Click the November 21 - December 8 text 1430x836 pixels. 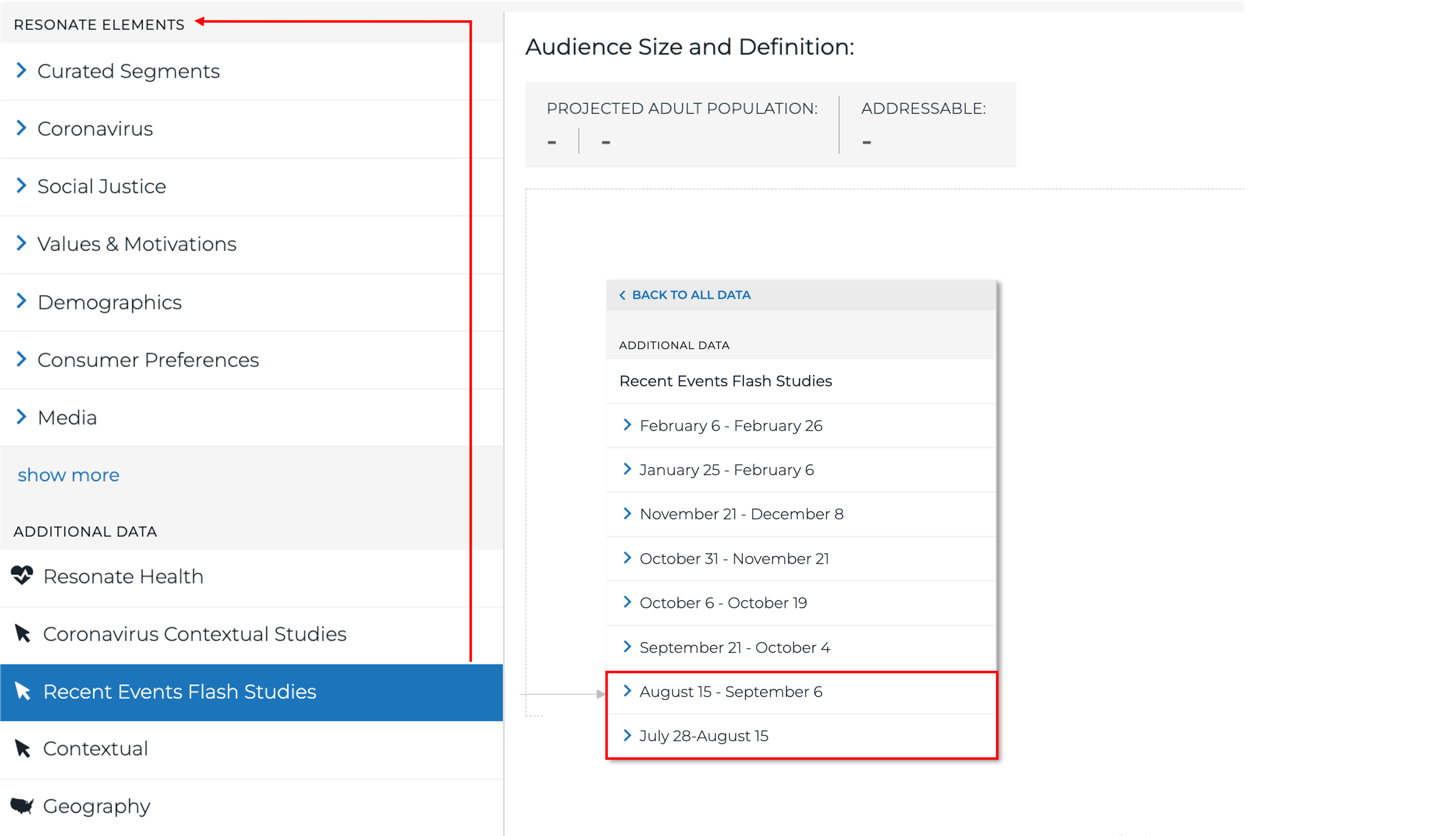(x=742, y=514)
